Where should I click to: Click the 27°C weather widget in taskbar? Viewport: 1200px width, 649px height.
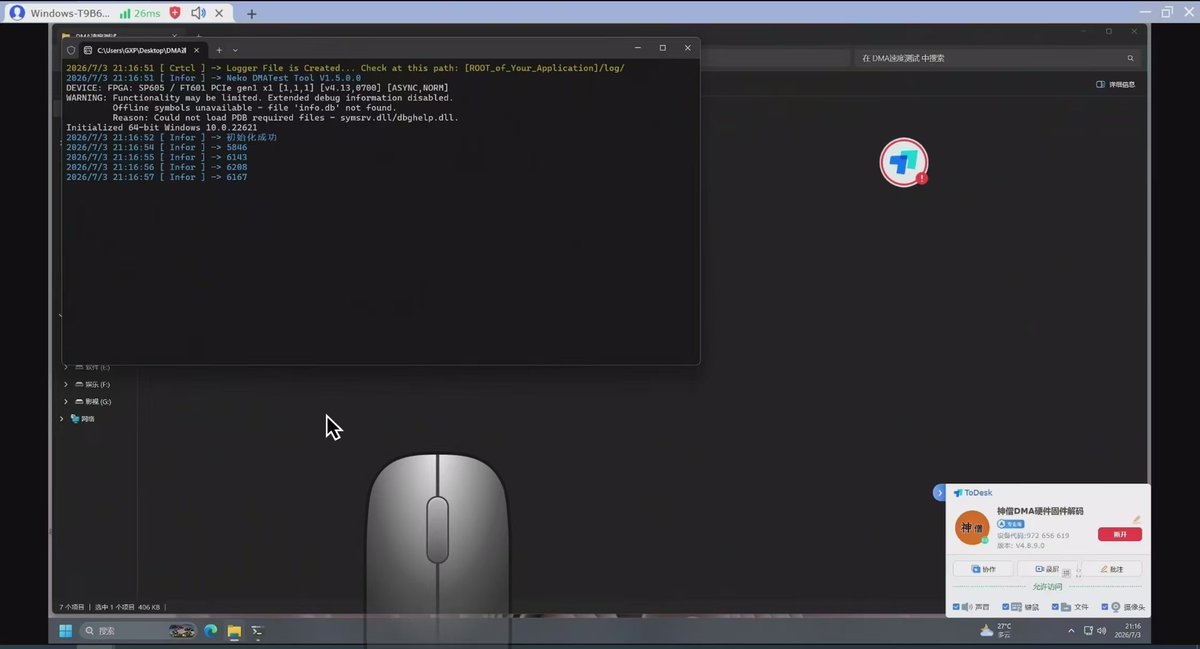(x=996, y=630)
